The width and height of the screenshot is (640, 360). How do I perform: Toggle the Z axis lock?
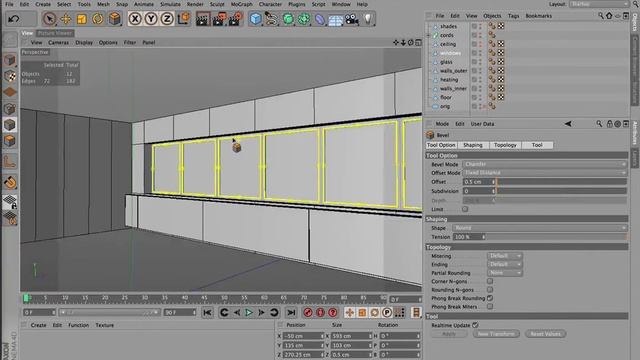(167, 19)
